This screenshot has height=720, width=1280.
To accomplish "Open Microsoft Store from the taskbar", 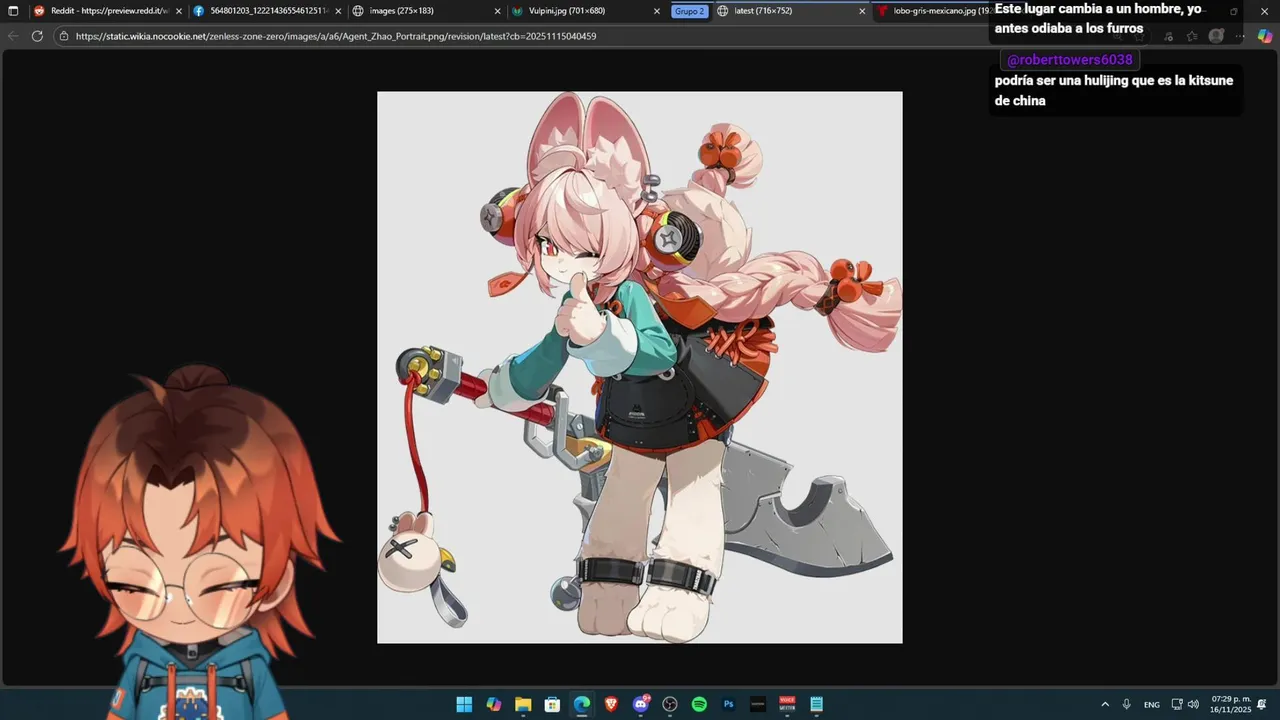I will 552,704.
